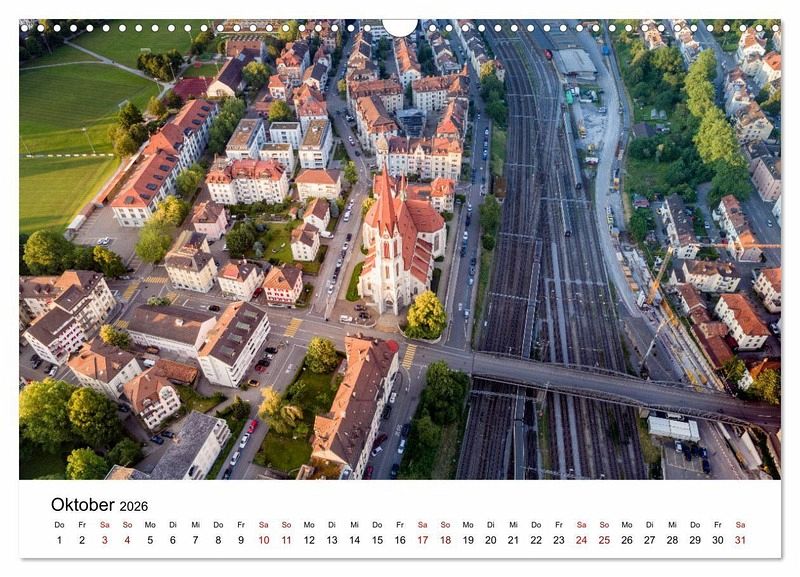Select date 14 in the calendar
This screenshot has width=800, height=577.
(355, 540)
